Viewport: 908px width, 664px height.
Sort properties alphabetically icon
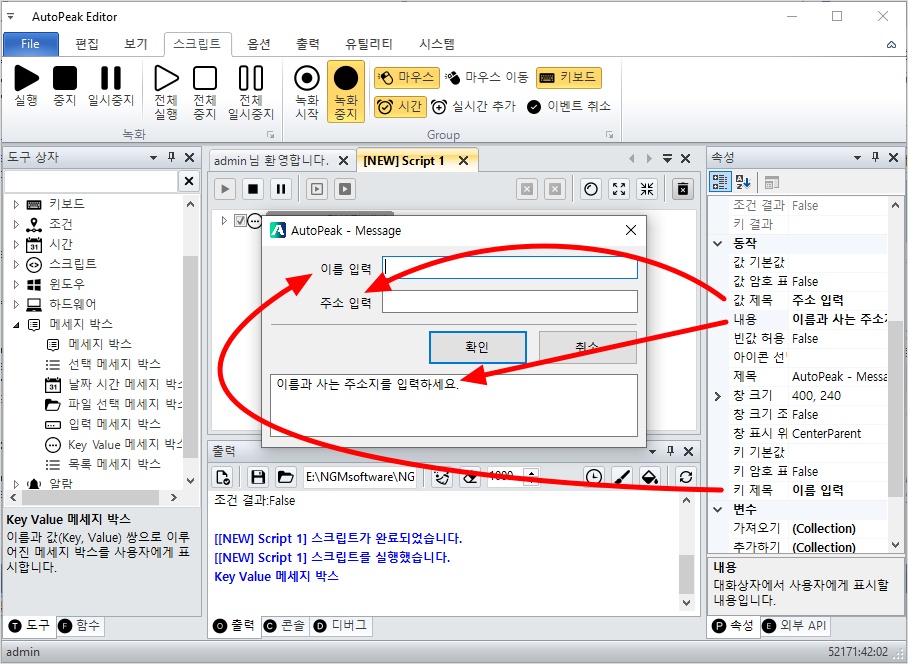pyautogui.click(x=742, y=182)
